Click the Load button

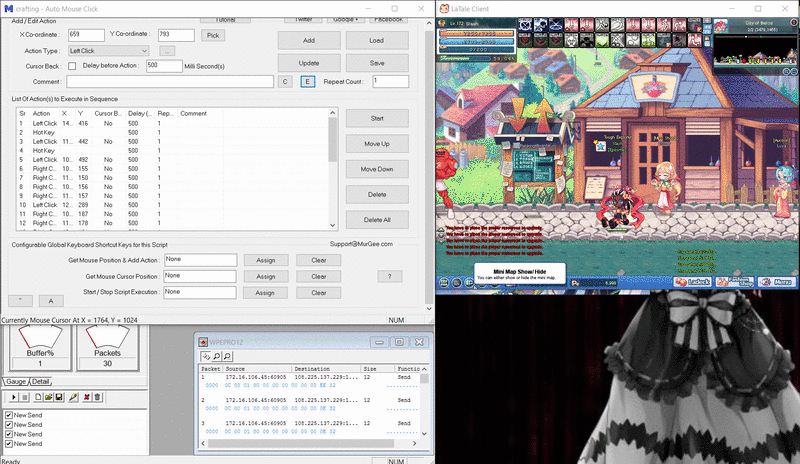(x=377, y=40)
